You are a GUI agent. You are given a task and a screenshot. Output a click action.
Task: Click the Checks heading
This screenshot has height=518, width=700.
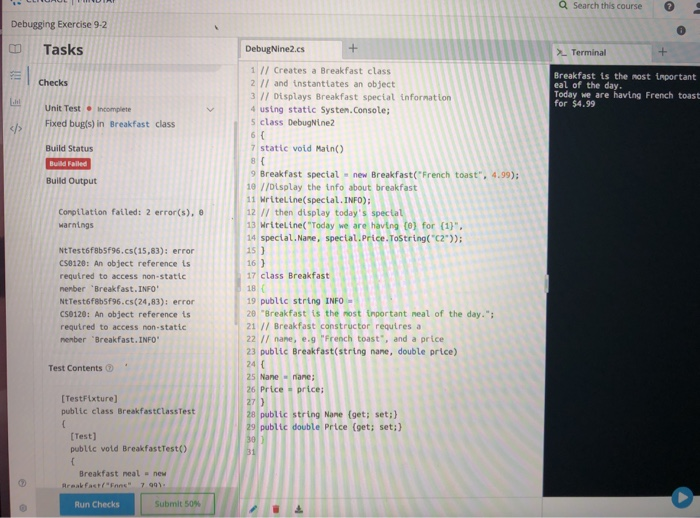coord(53,83)
